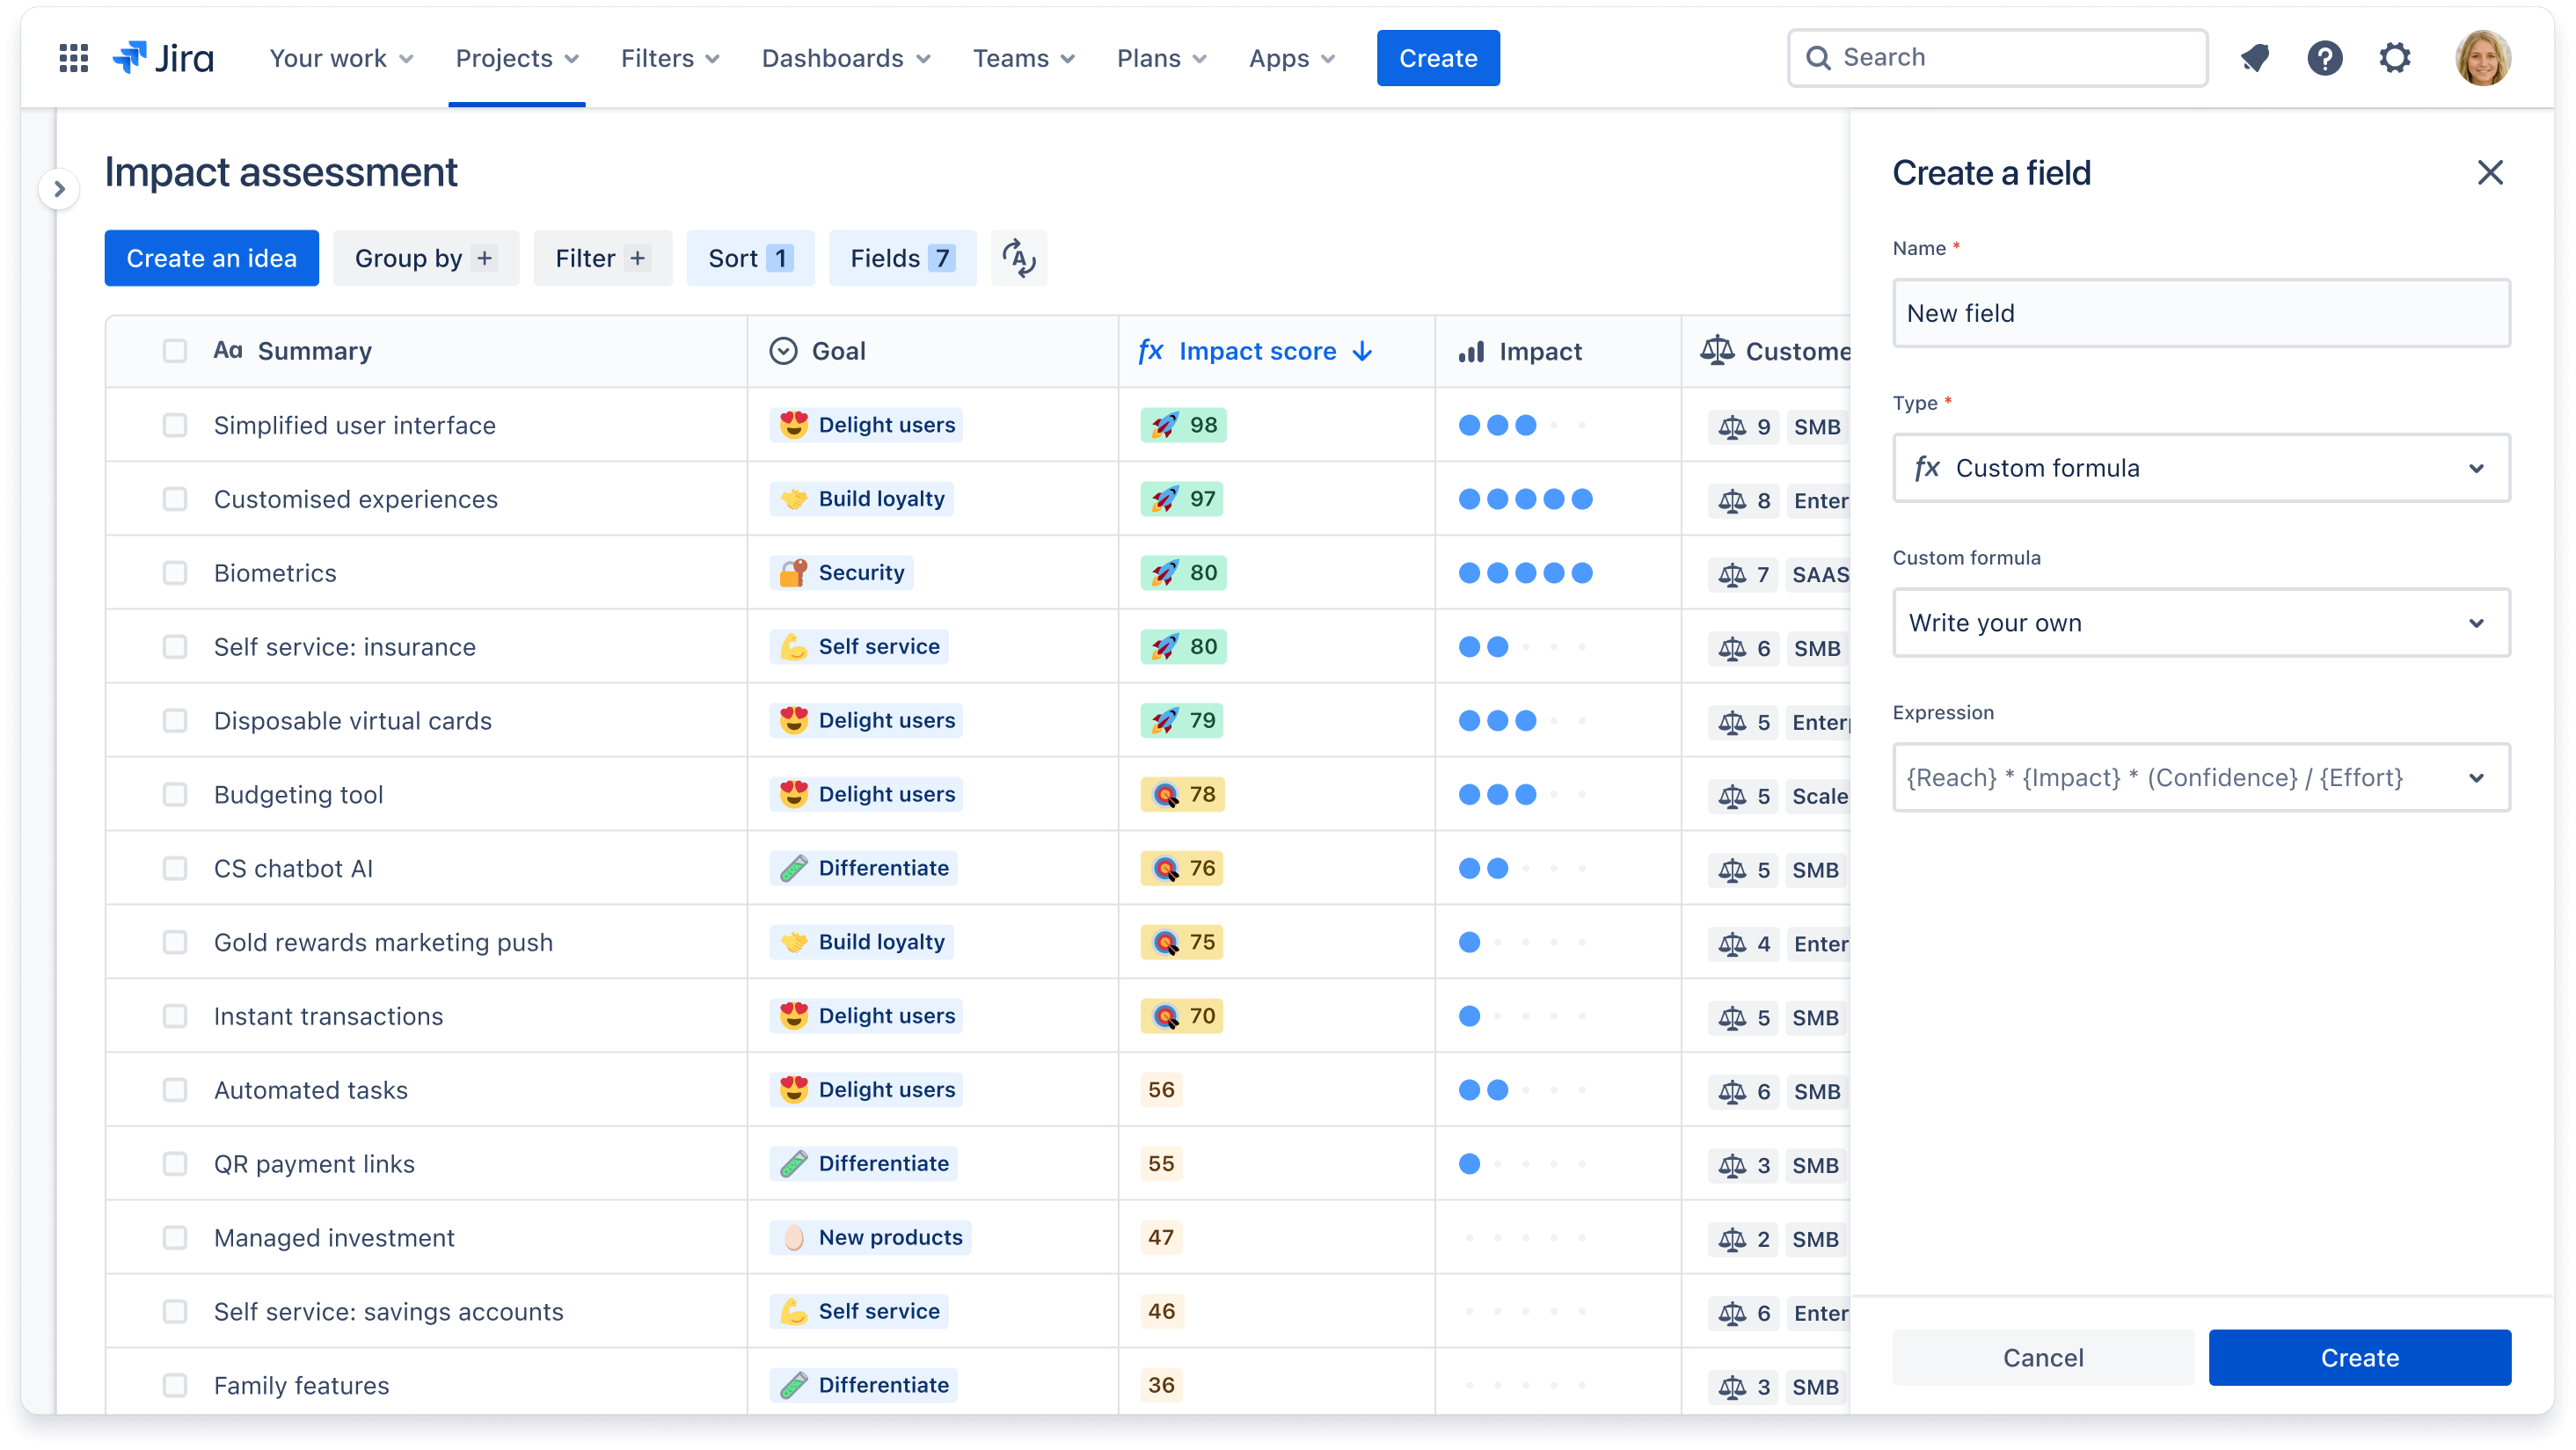Open the Filters menu
The height and width of the screenshot is (1450, 2576).
coord(670,58)
